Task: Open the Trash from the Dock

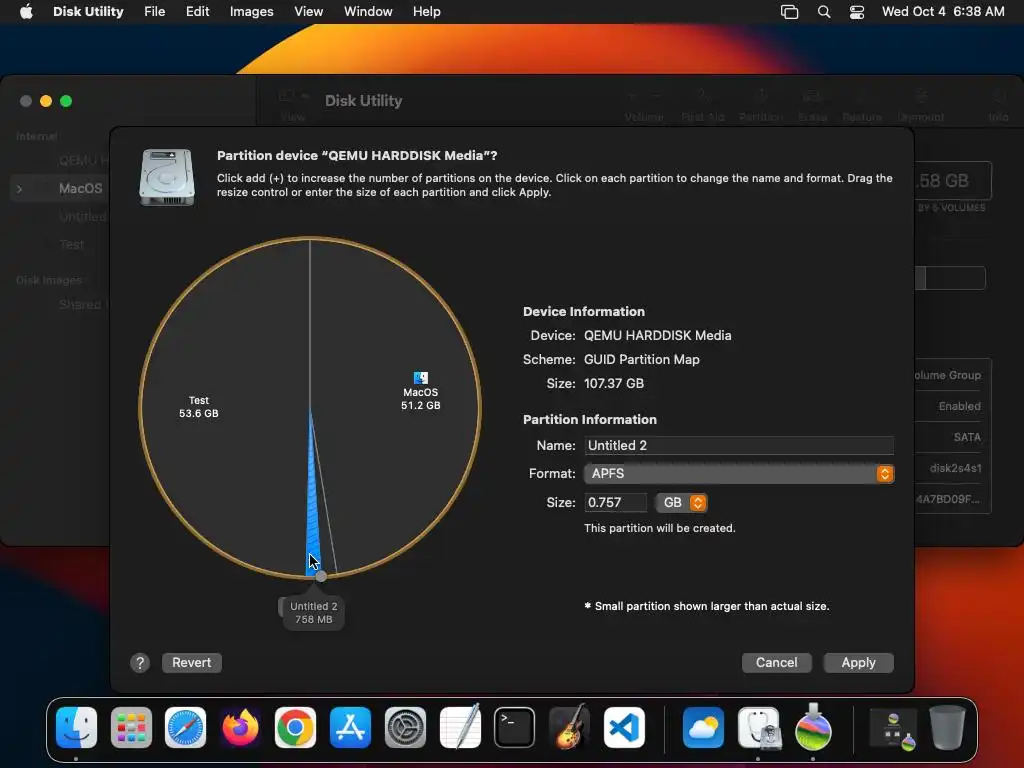Action: [947, 727]
